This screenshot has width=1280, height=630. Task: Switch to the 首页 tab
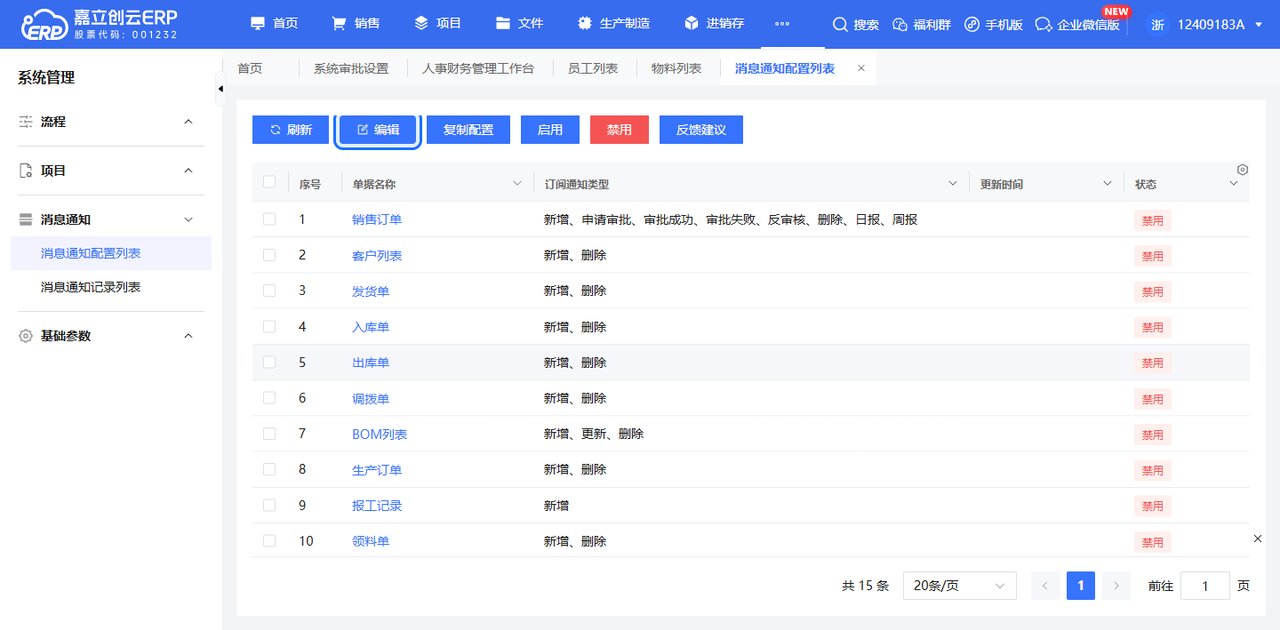click(x=250, y=68)
